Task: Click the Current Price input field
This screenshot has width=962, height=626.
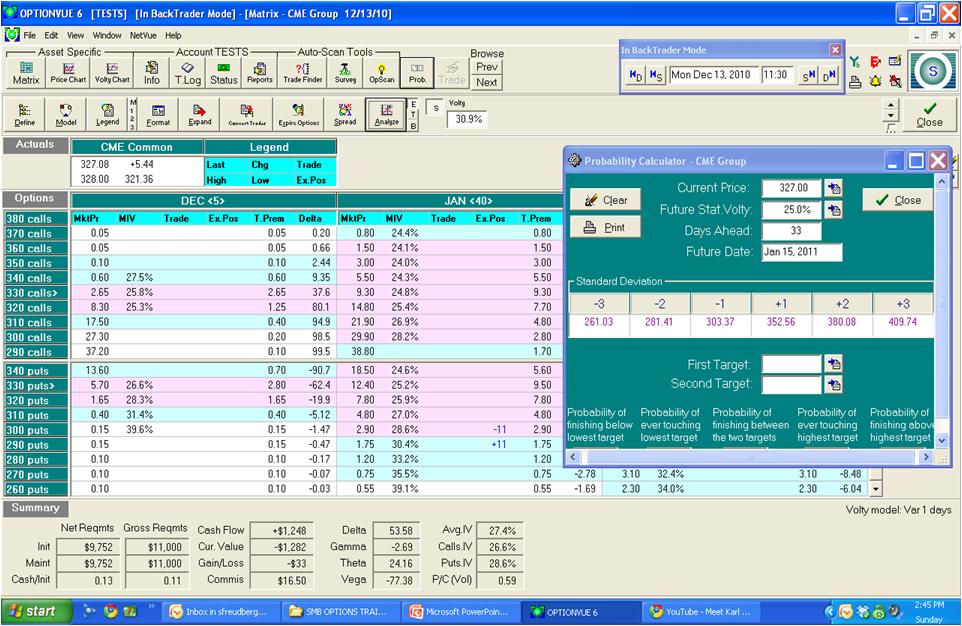Action: tap(792, 188)
